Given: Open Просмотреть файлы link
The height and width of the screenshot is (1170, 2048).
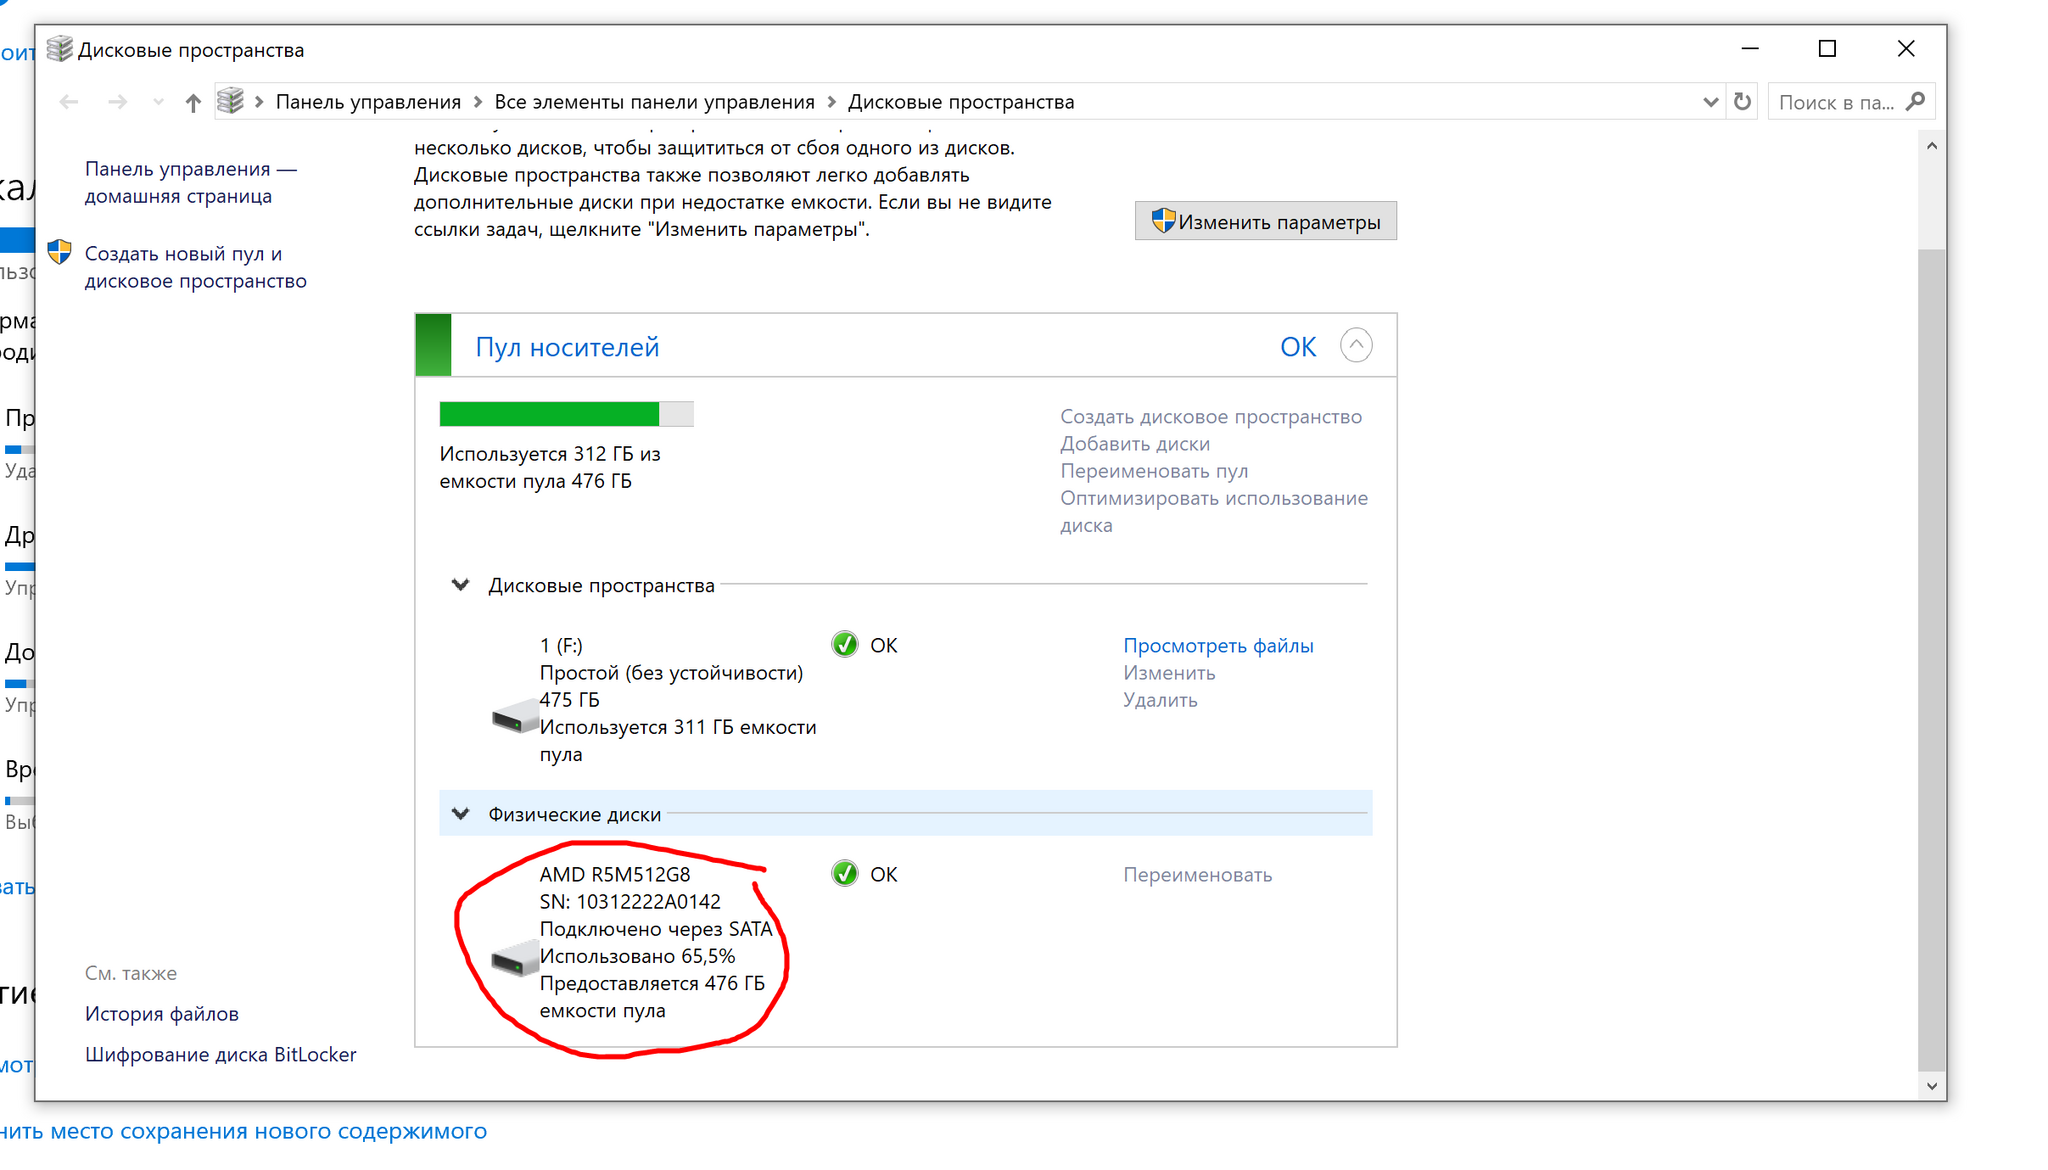Looking at the screenshot, I should pos(1217,646).
